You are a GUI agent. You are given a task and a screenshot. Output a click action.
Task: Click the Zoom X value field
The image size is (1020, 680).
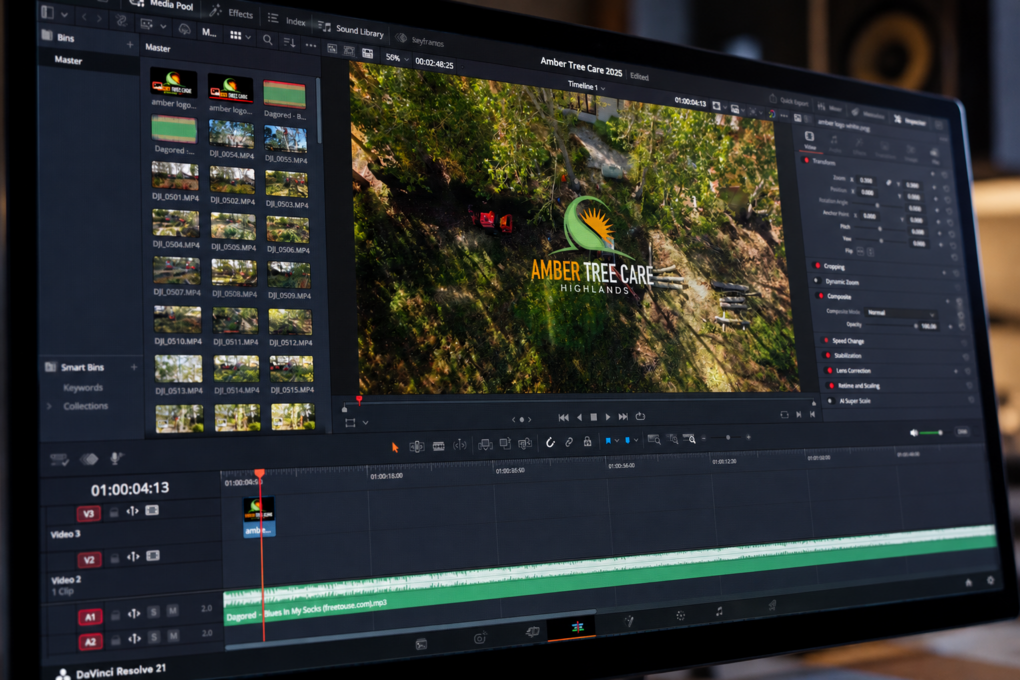867,180
